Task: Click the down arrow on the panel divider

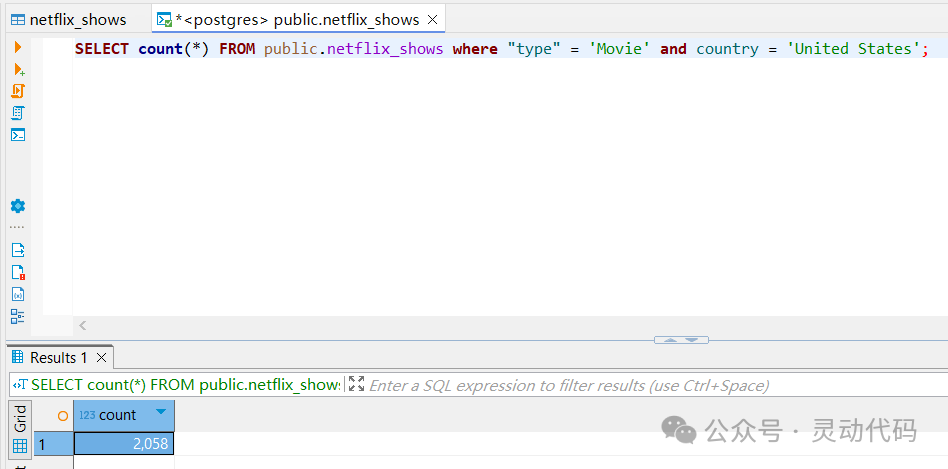Action: click(692, 340)
